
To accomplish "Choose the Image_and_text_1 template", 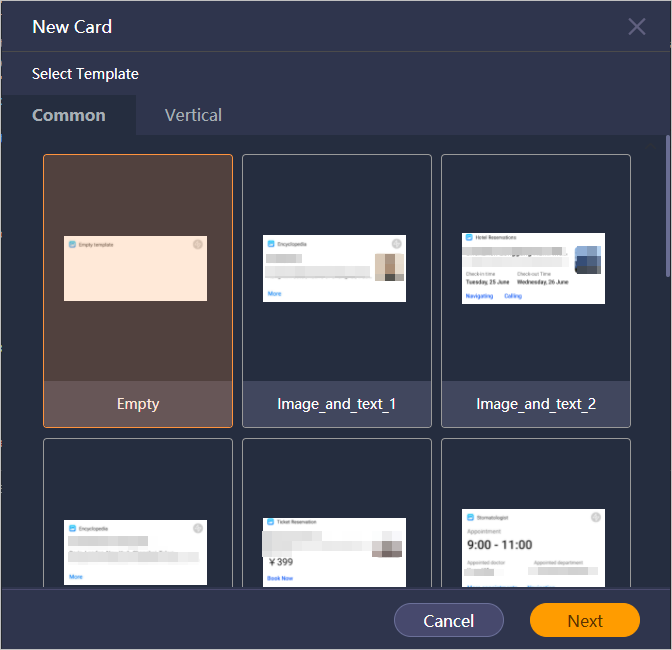I will coord(336,291).
